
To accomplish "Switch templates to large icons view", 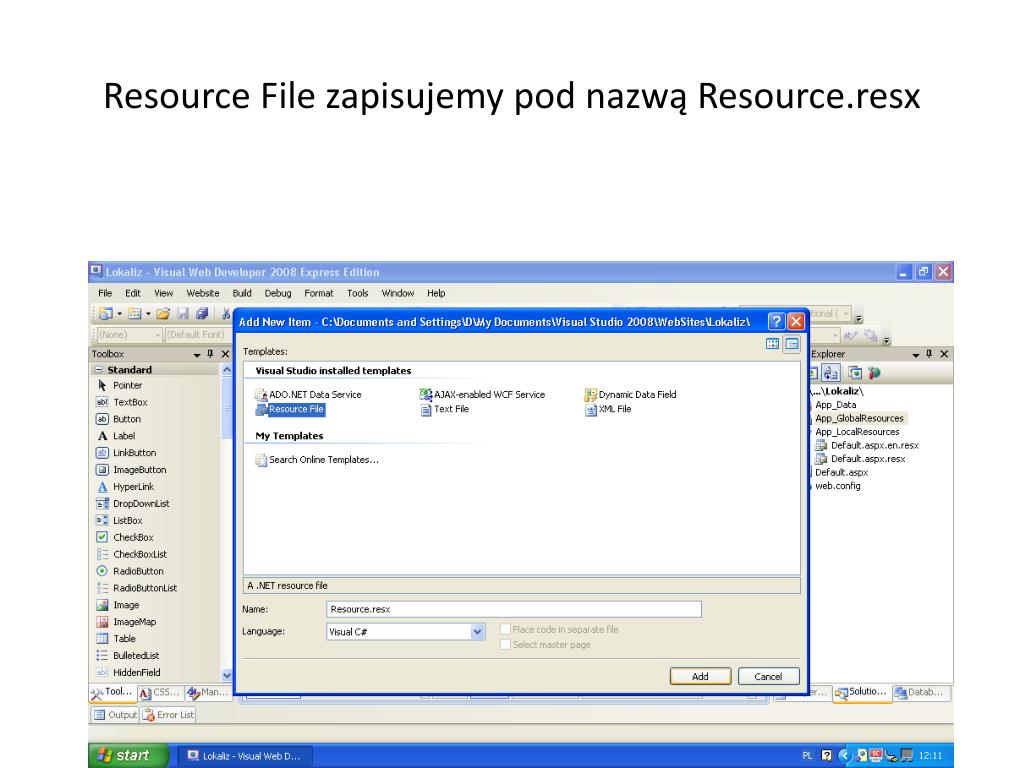I will pos(773,344).
